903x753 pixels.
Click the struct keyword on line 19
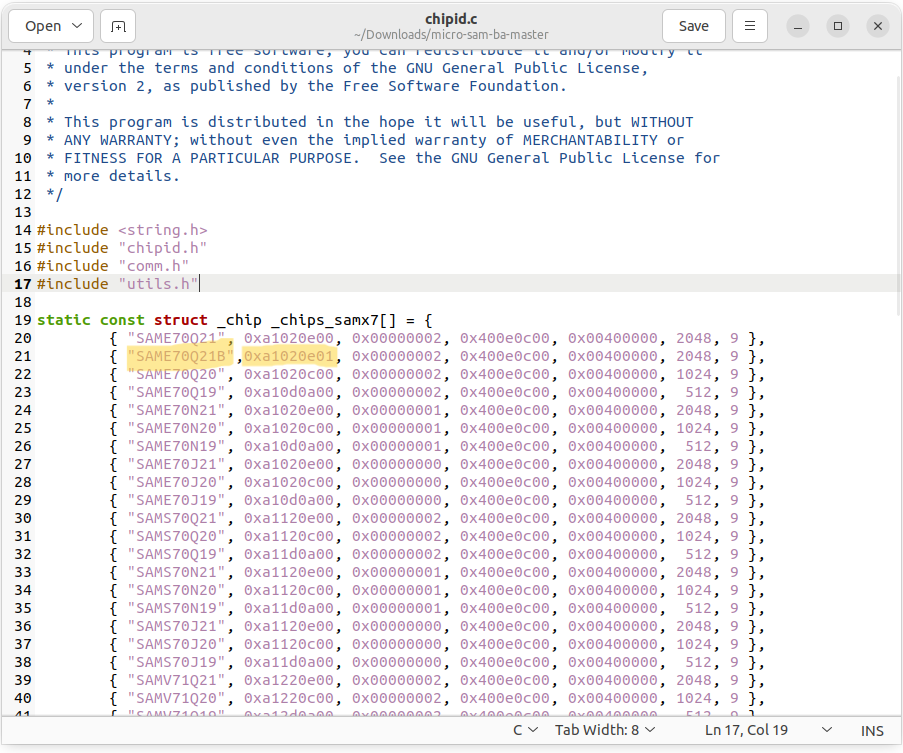pyautogui.click(x=180, y=320)
